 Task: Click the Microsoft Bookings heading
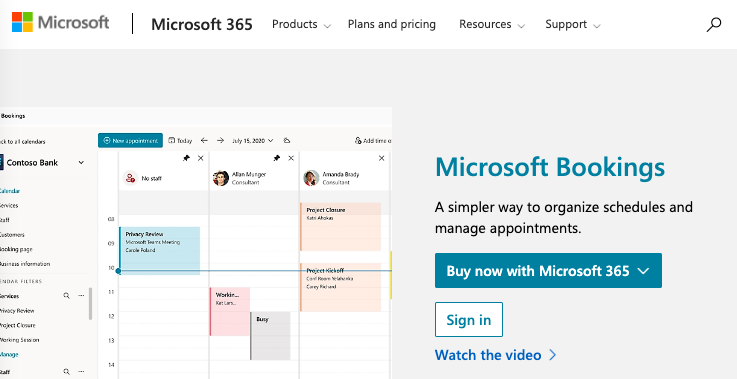pos(550,167)
